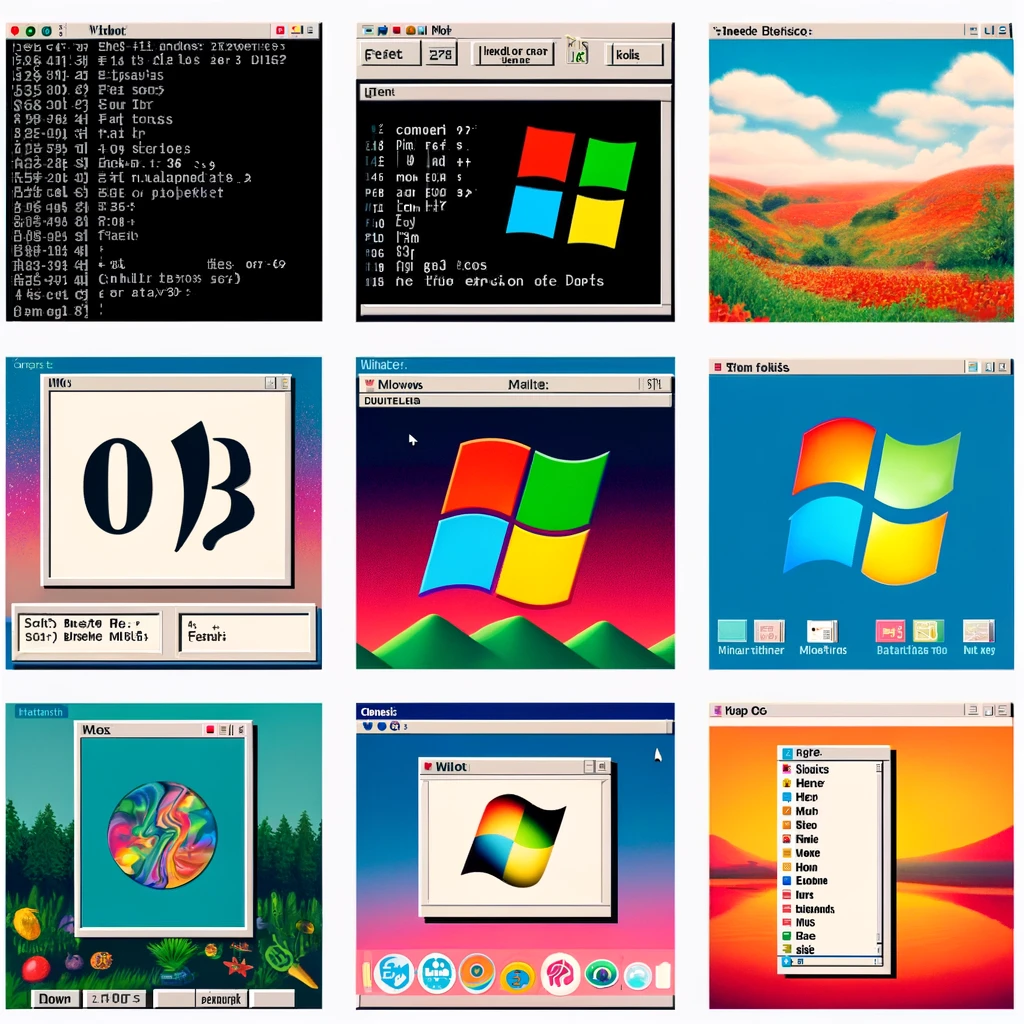The image size is (1024, 1024).
Task: Open the yellow circle dock icon
Action: click(x=518, y=978)
